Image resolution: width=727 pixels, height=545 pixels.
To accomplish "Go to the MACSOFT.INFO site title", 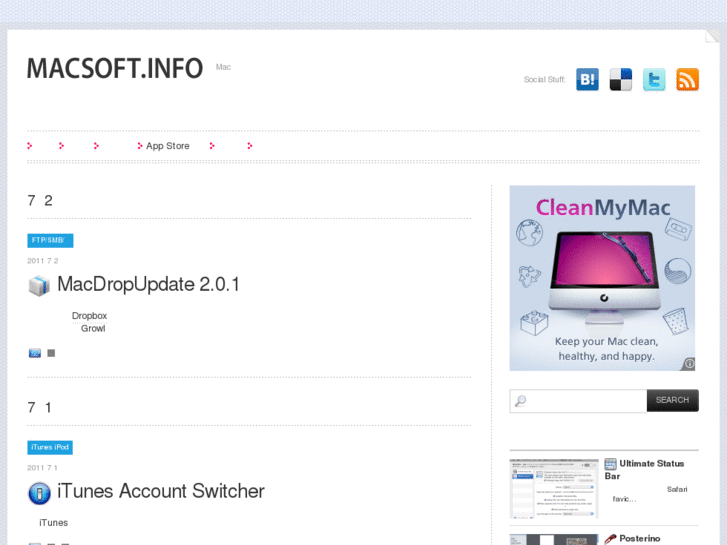I will (115, 69).
